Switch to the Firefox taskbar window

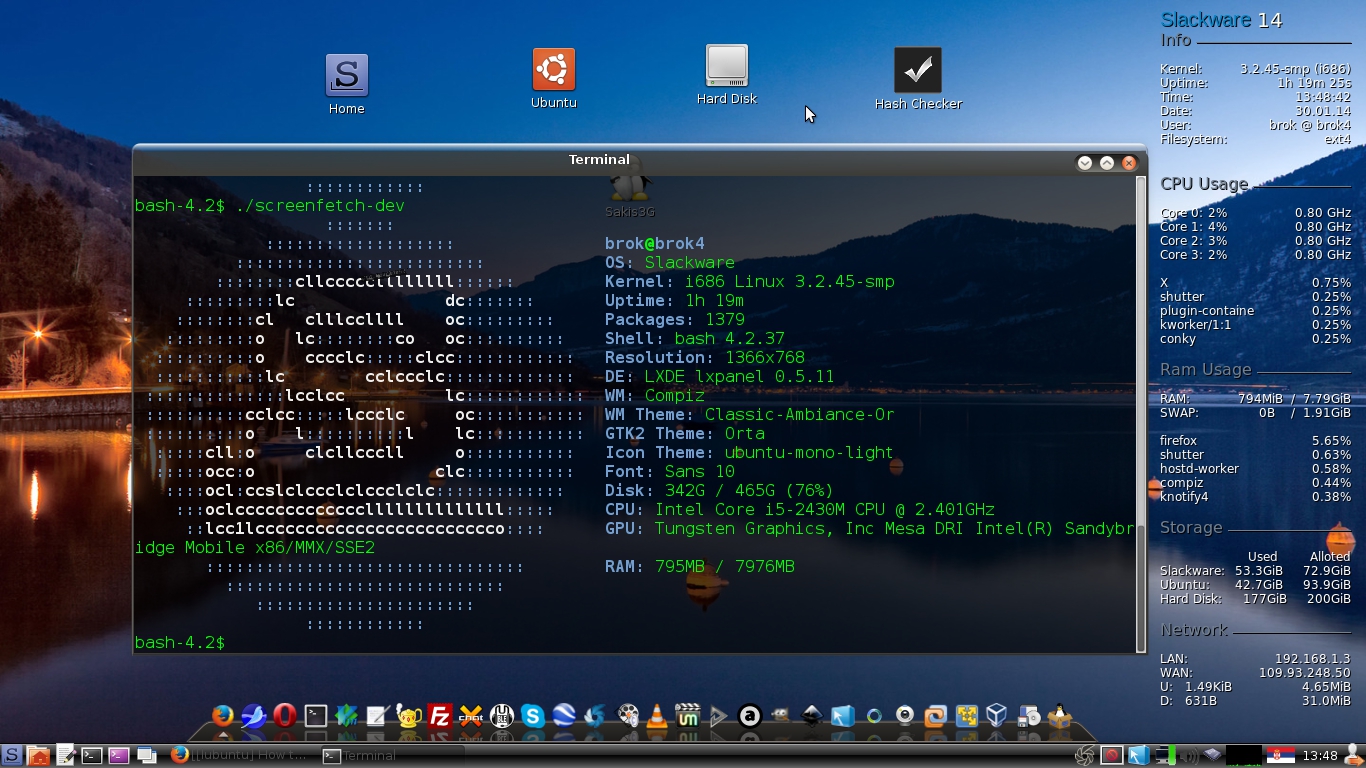(238, 755)
